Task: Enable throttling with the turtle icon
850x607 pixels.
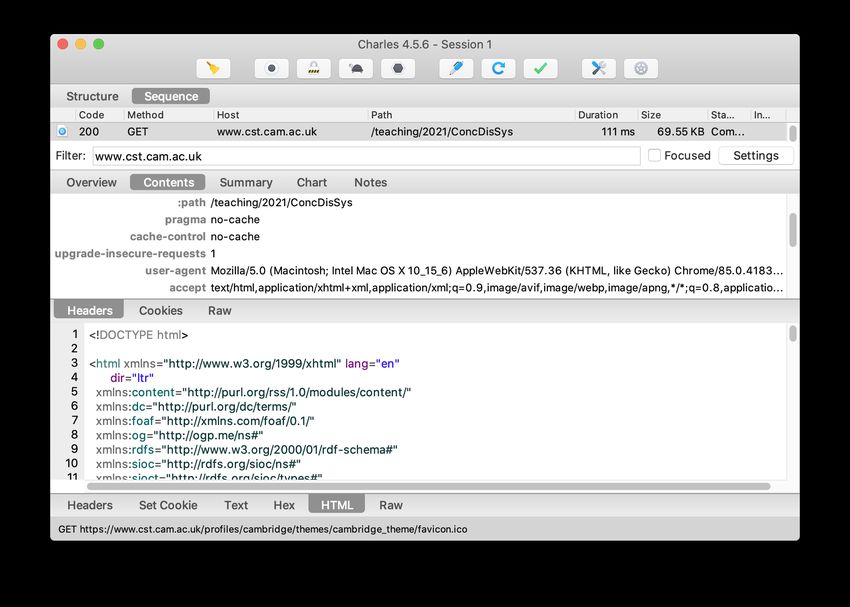Action: pos(356,68)
